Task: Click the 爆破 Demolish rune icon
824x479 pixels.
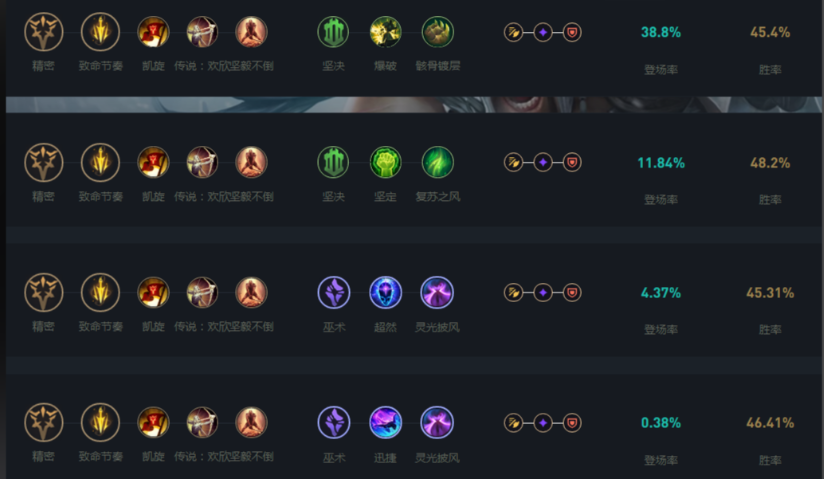Action: (x=385, y=32)
